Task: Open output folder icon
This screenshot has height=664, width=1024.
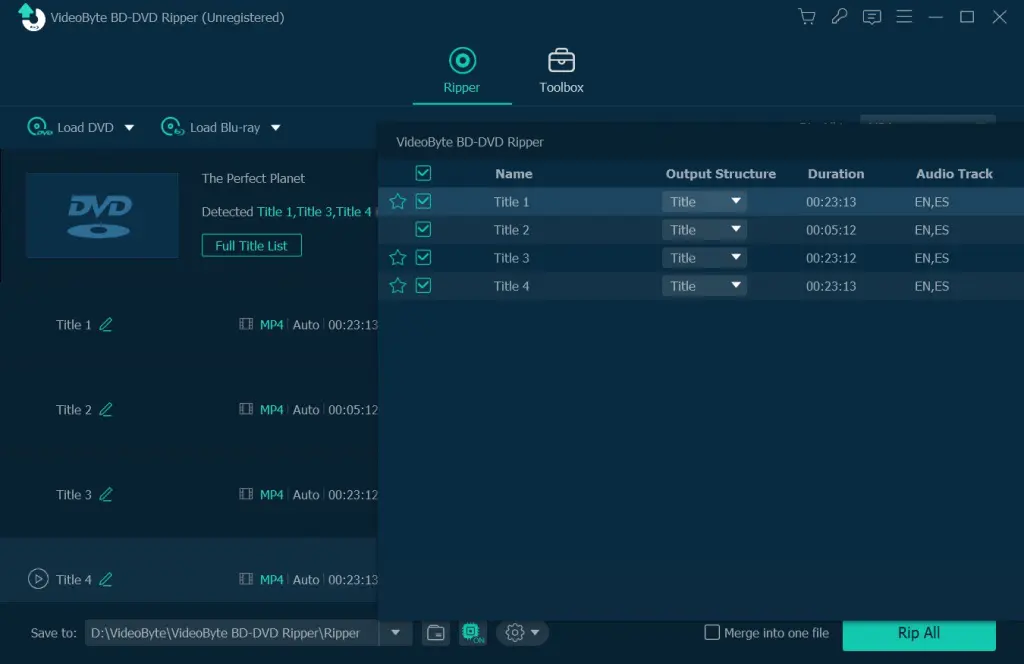Action: (x=436, y=633)
